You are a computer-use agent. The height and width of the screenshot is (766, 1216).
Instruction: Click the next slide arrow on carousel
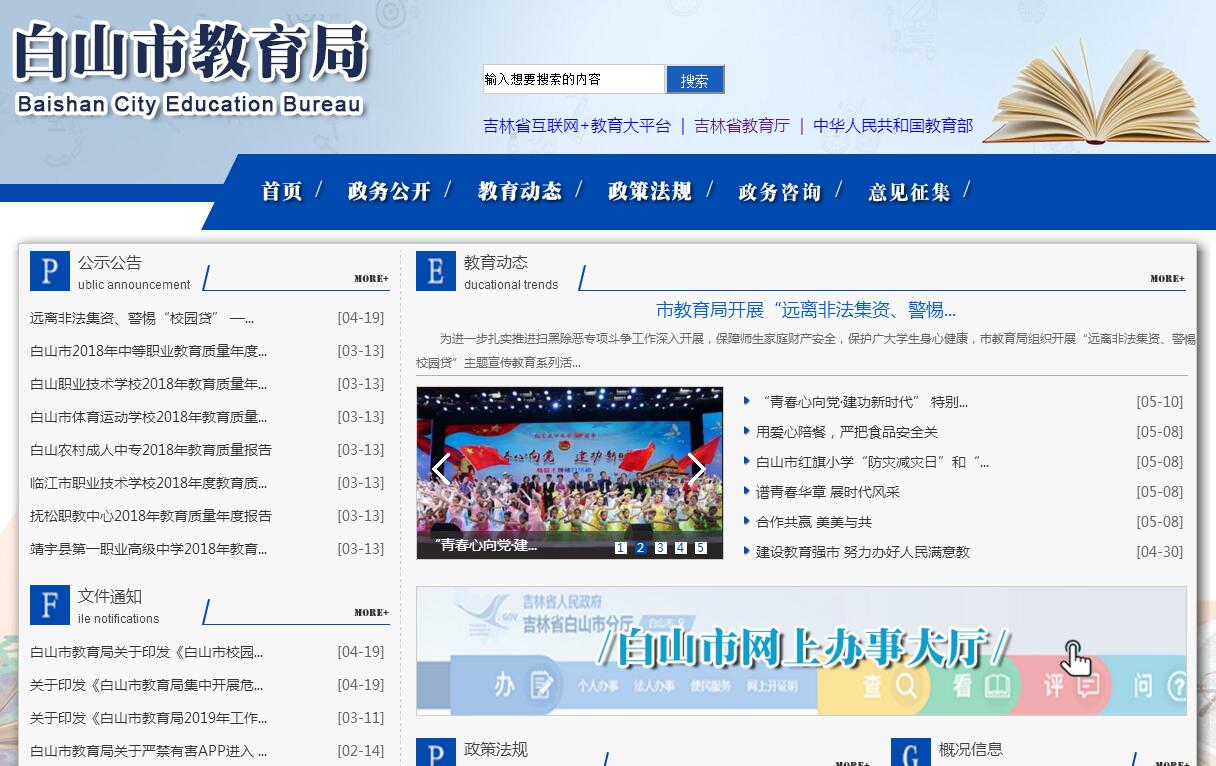696,468
